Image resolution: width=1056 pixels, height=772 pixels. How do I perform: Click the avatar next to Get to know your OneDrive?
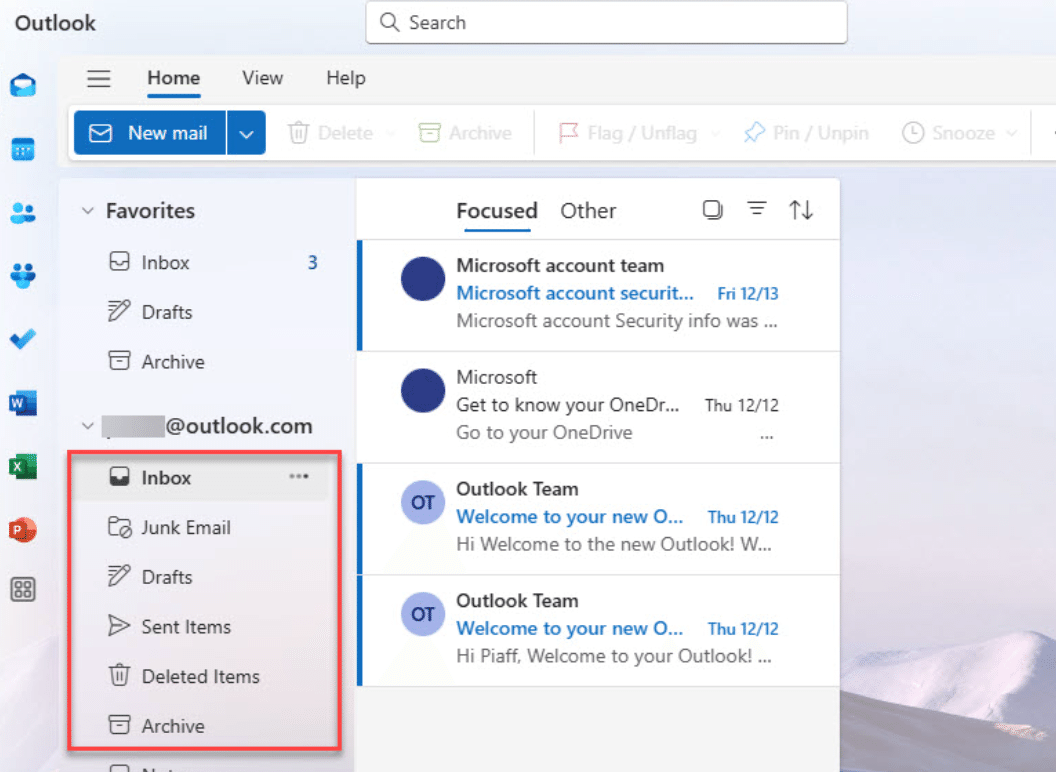click(x=423, y=391)
